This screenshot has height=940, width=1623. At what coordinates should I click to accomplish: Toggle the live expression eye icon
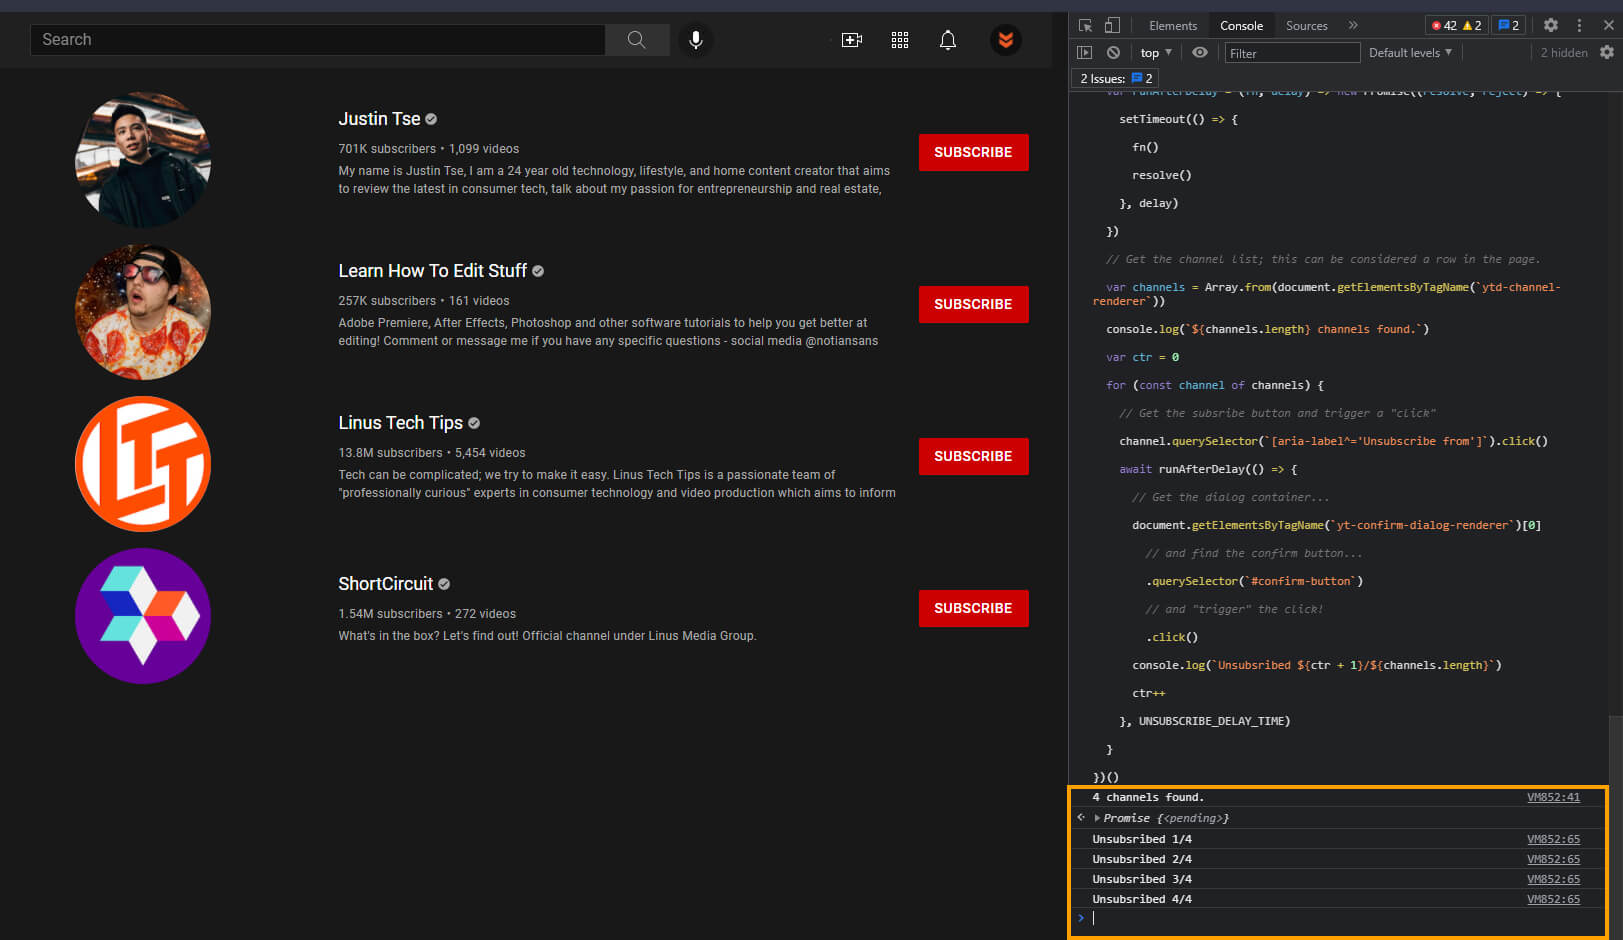(1200, 52)
